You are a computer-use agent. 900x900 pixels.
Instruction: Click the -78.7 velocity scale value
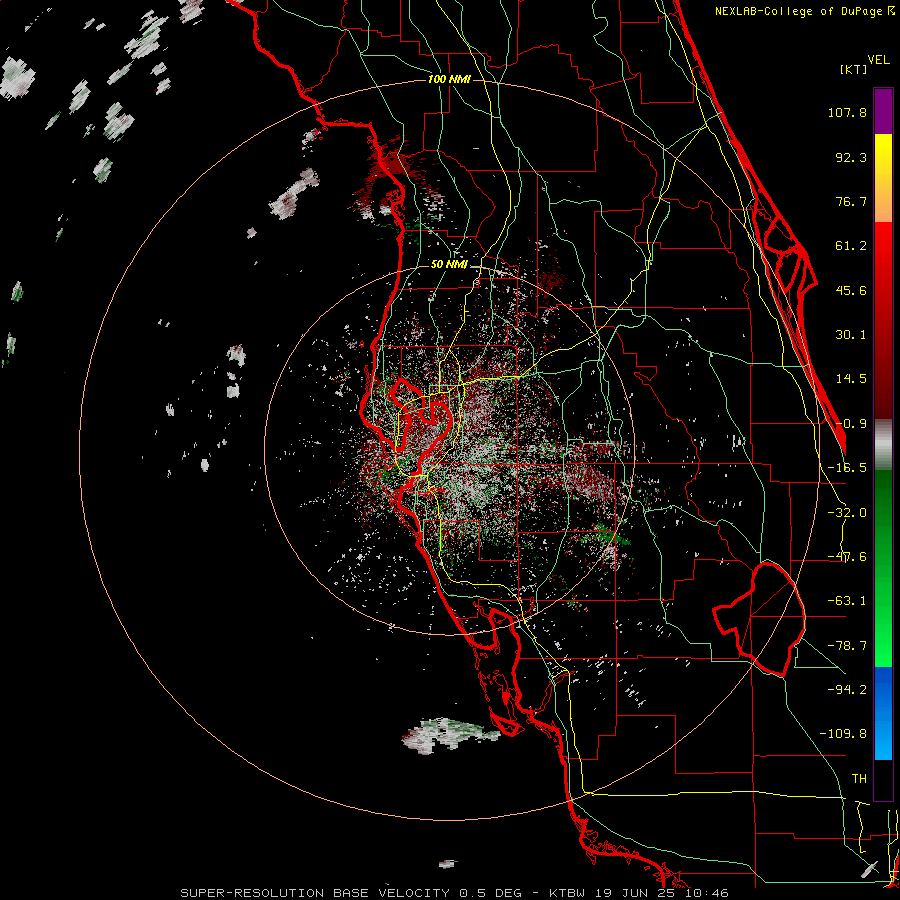847,646
